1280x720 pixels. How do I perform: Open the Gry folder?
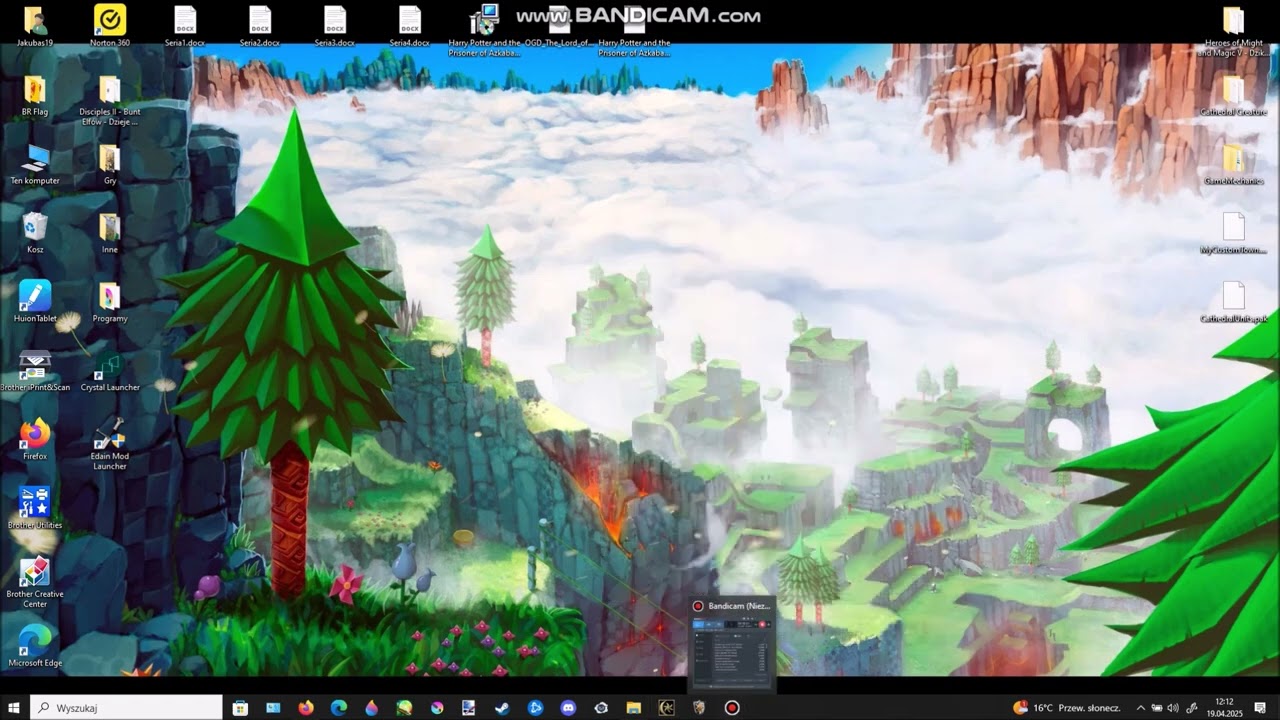coord(110,164)
